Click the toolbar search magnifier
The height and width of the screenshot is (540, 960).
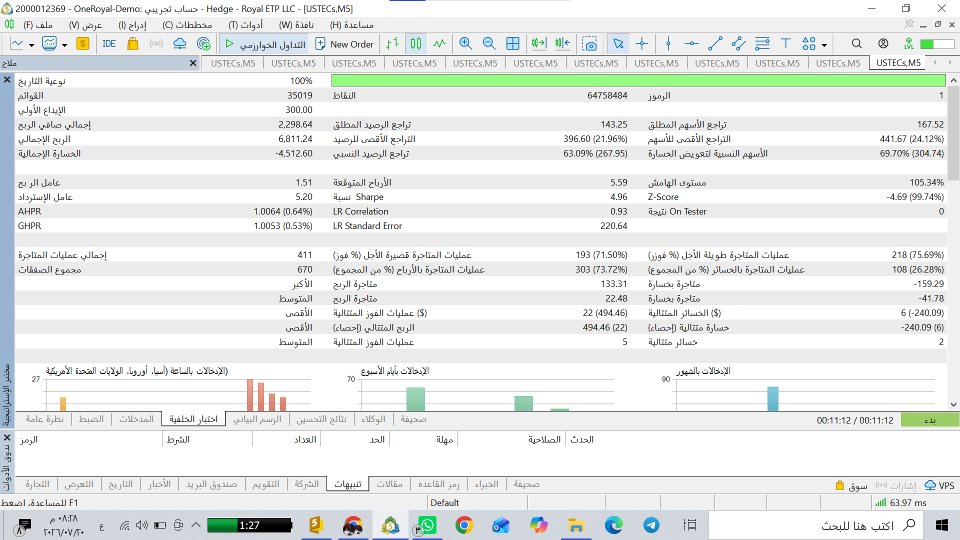point(856,43)
